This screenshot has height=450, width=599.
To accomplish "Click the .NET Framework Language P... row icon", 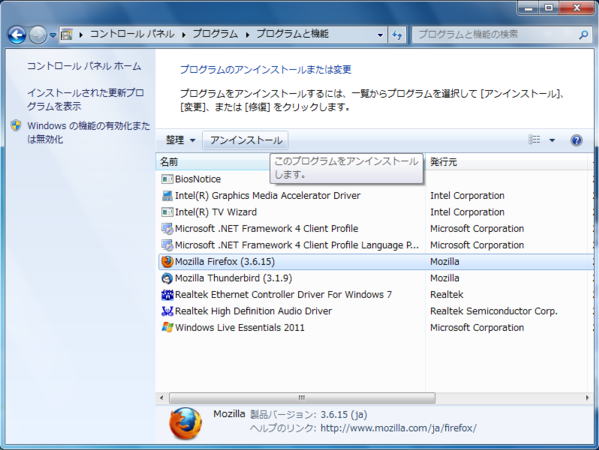I will pyautogui.click(x=167, y=245).
